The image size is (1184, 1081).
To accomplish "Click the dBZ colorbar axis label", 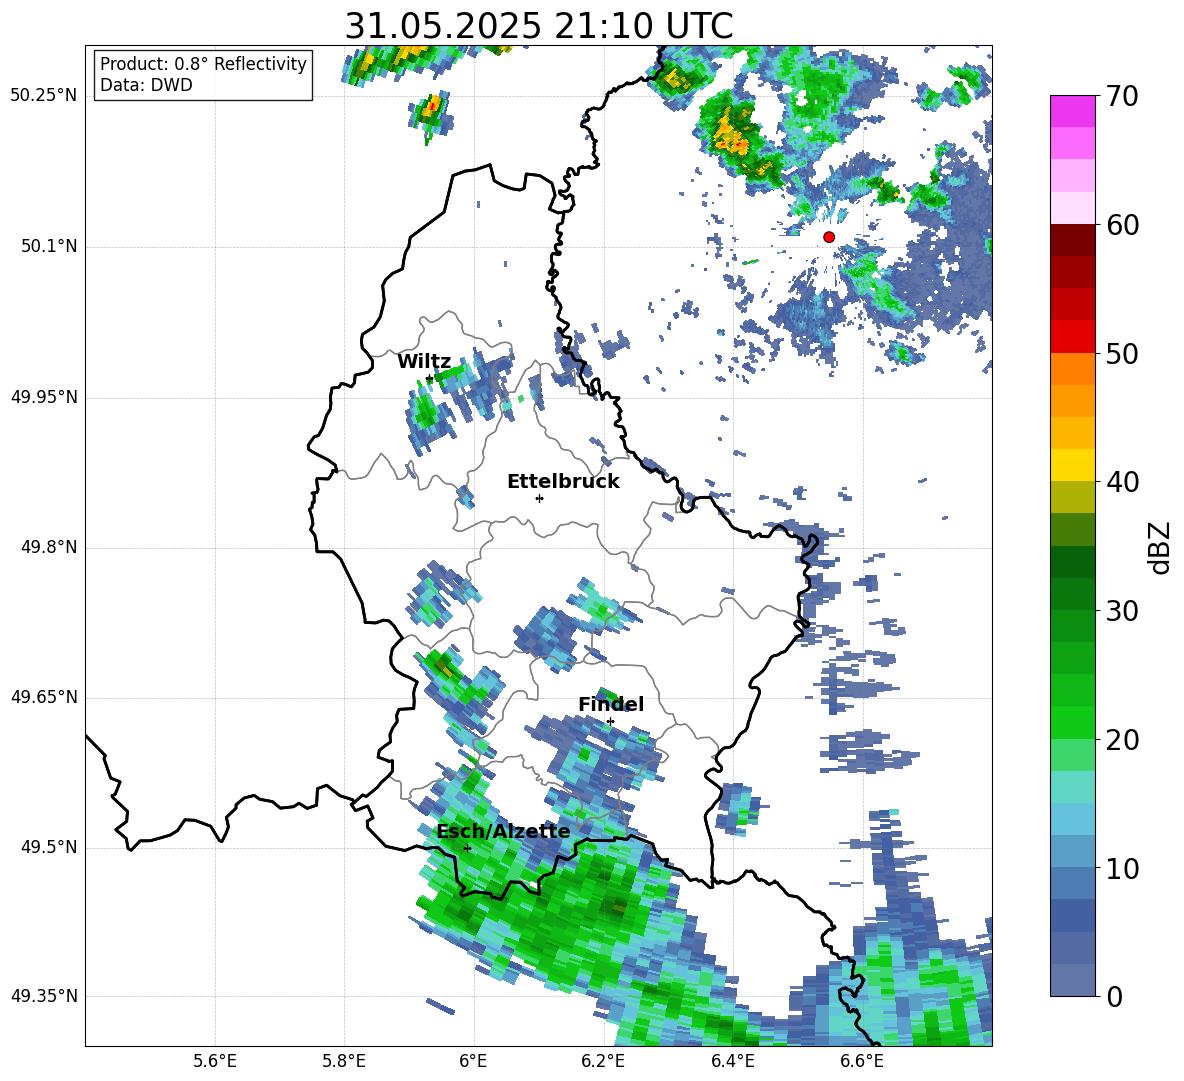I will point(1159,547).
